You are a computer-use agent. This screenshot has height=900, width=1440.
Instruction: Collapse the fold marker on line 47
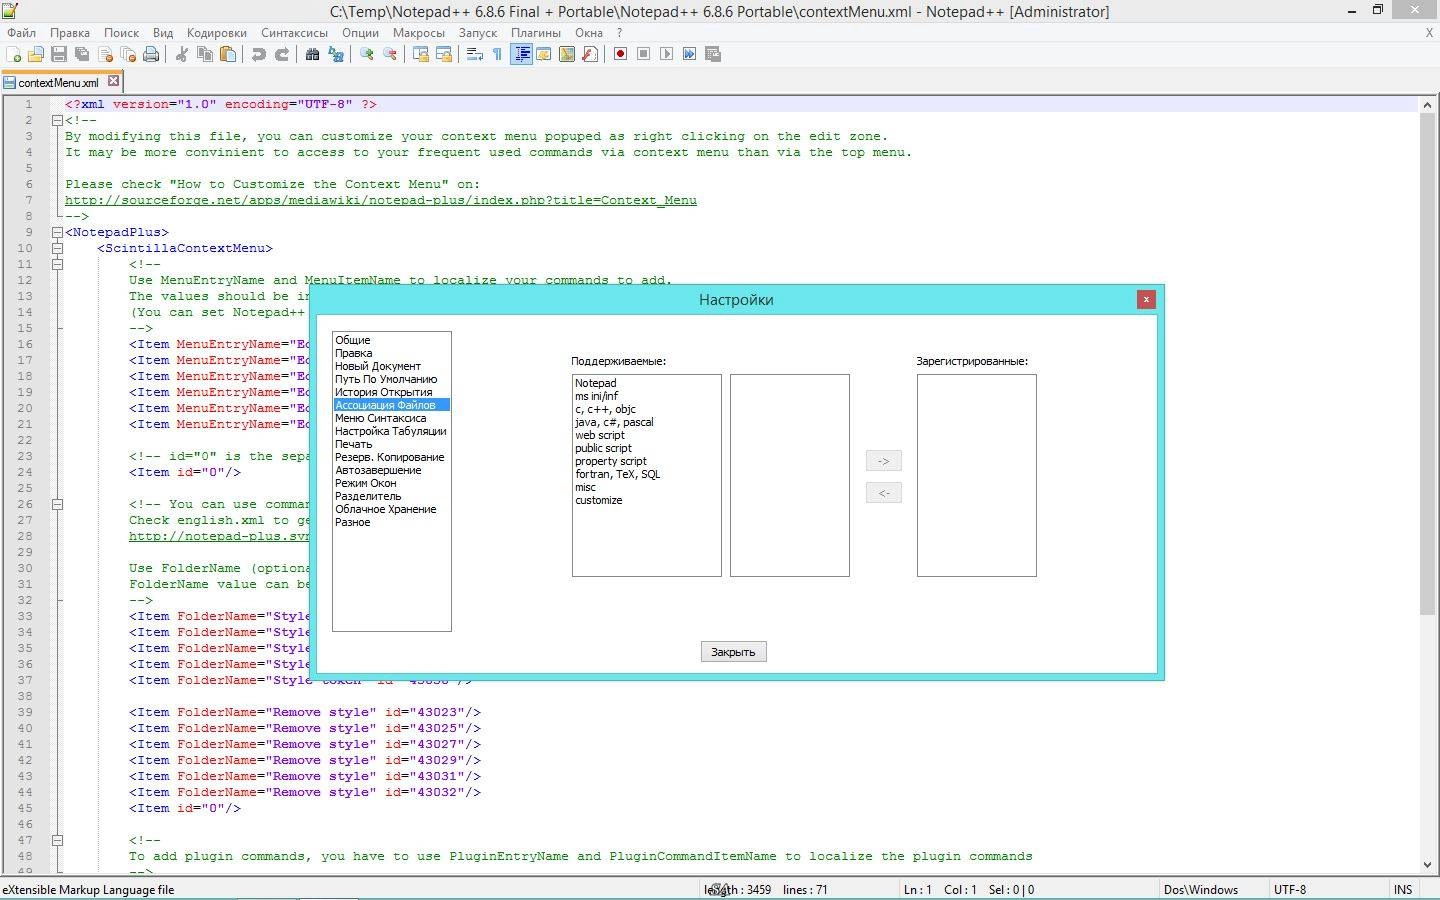click(57, 840)
